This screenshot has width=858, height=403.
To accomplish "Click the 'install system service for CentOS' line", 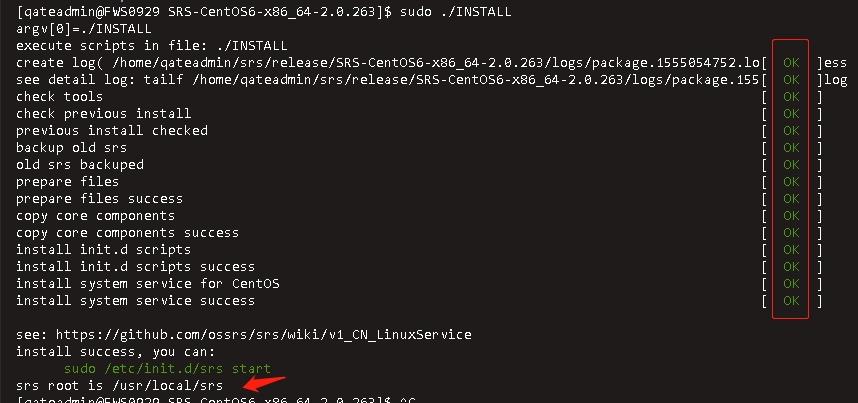I will (x=148, y=284).
